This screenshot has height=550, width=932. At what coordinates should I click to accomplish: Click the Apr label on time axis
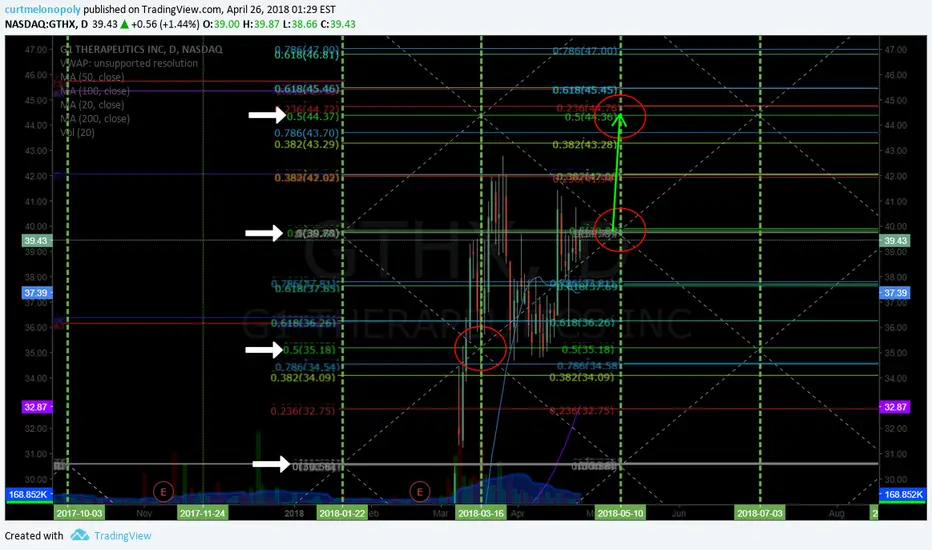518,513
